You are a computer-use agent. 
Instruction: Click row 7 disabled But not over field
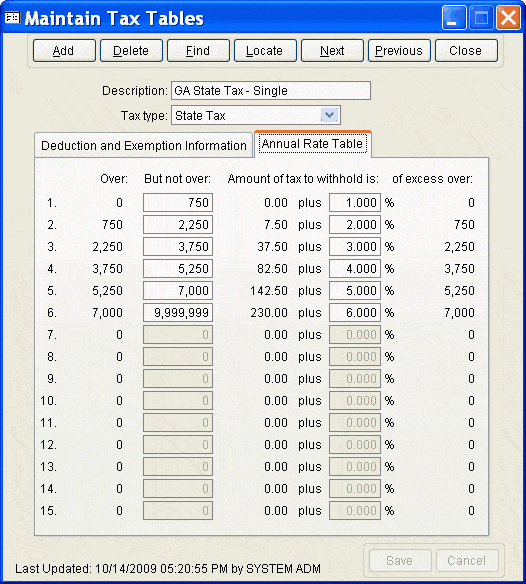point(178,334)
